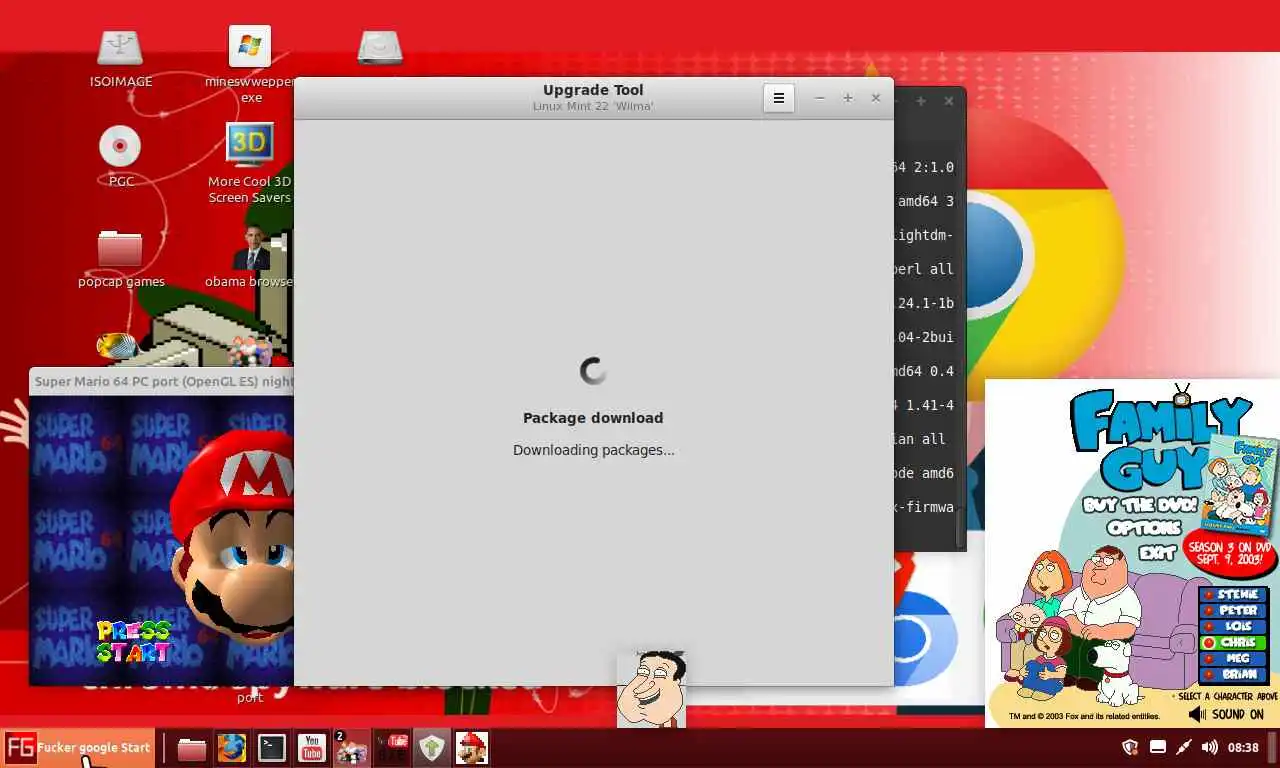This screenshot has width=1280, height=768.
Task: Open the ISOIMAGE desktop icon
Action: (x=120, y=57)
